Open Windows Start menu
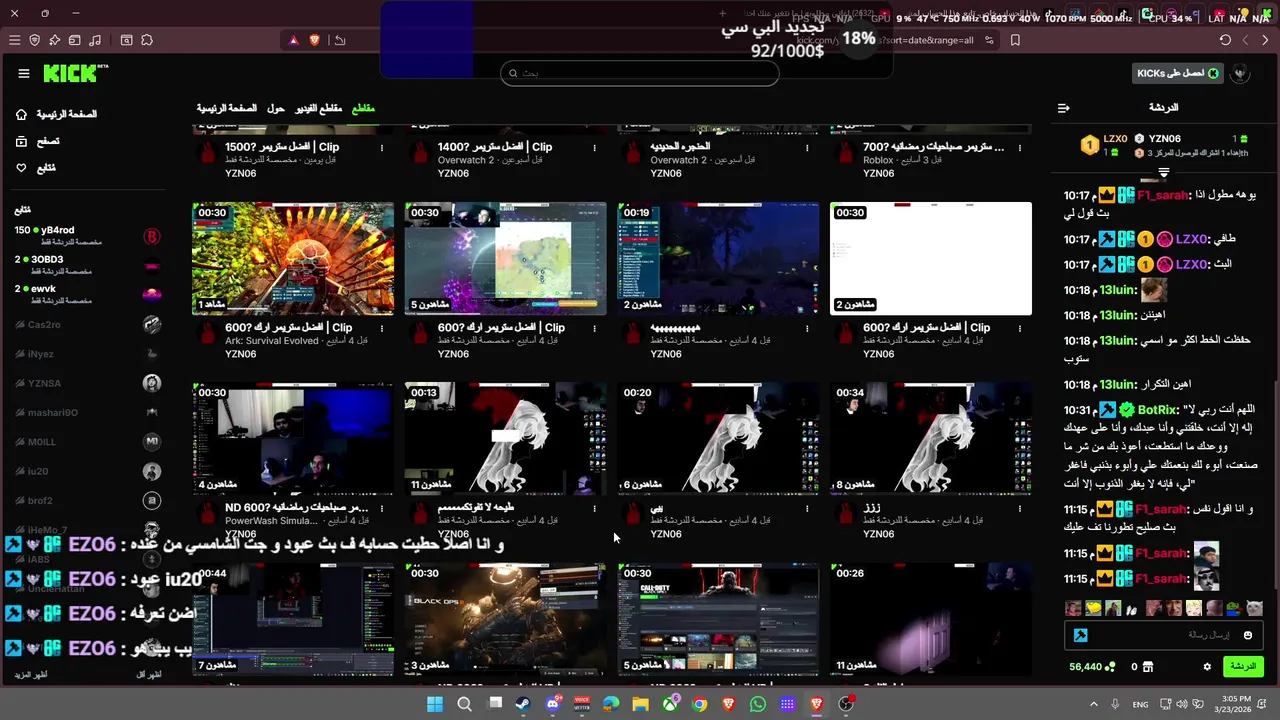The width and height of the screenshot is (1280, 720). tap(435, 704)
